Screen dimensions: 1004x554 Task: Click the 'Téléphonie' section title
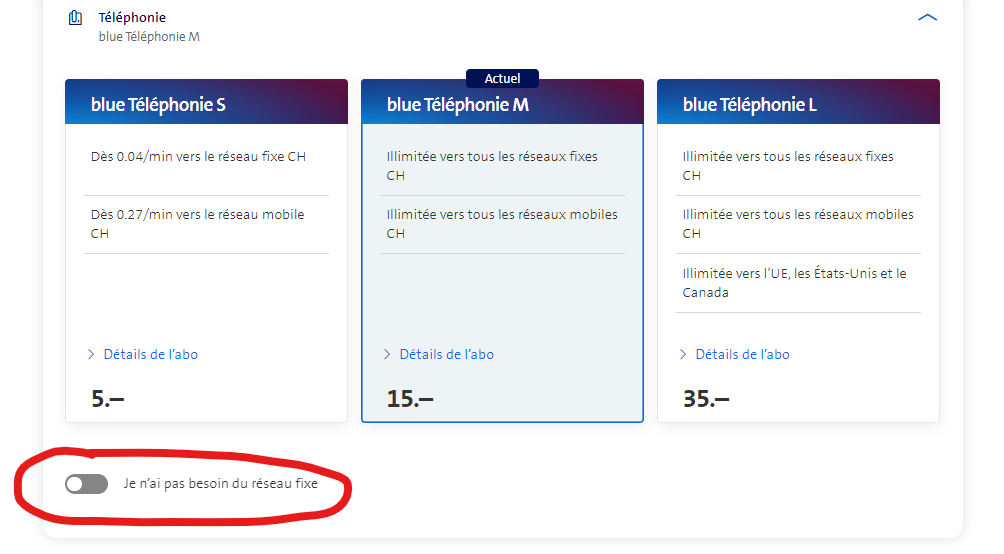point(132,17)
